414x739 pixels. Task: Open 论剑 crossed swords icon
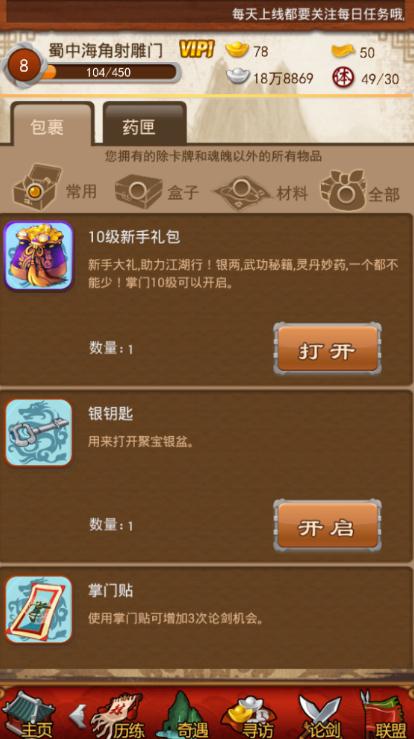point(321,715)
